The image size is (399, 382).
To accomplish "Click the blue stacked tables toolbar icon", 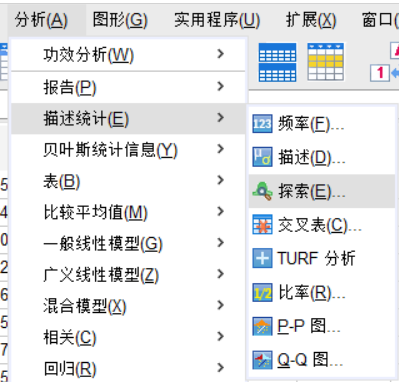I will (x=277, y=62).
